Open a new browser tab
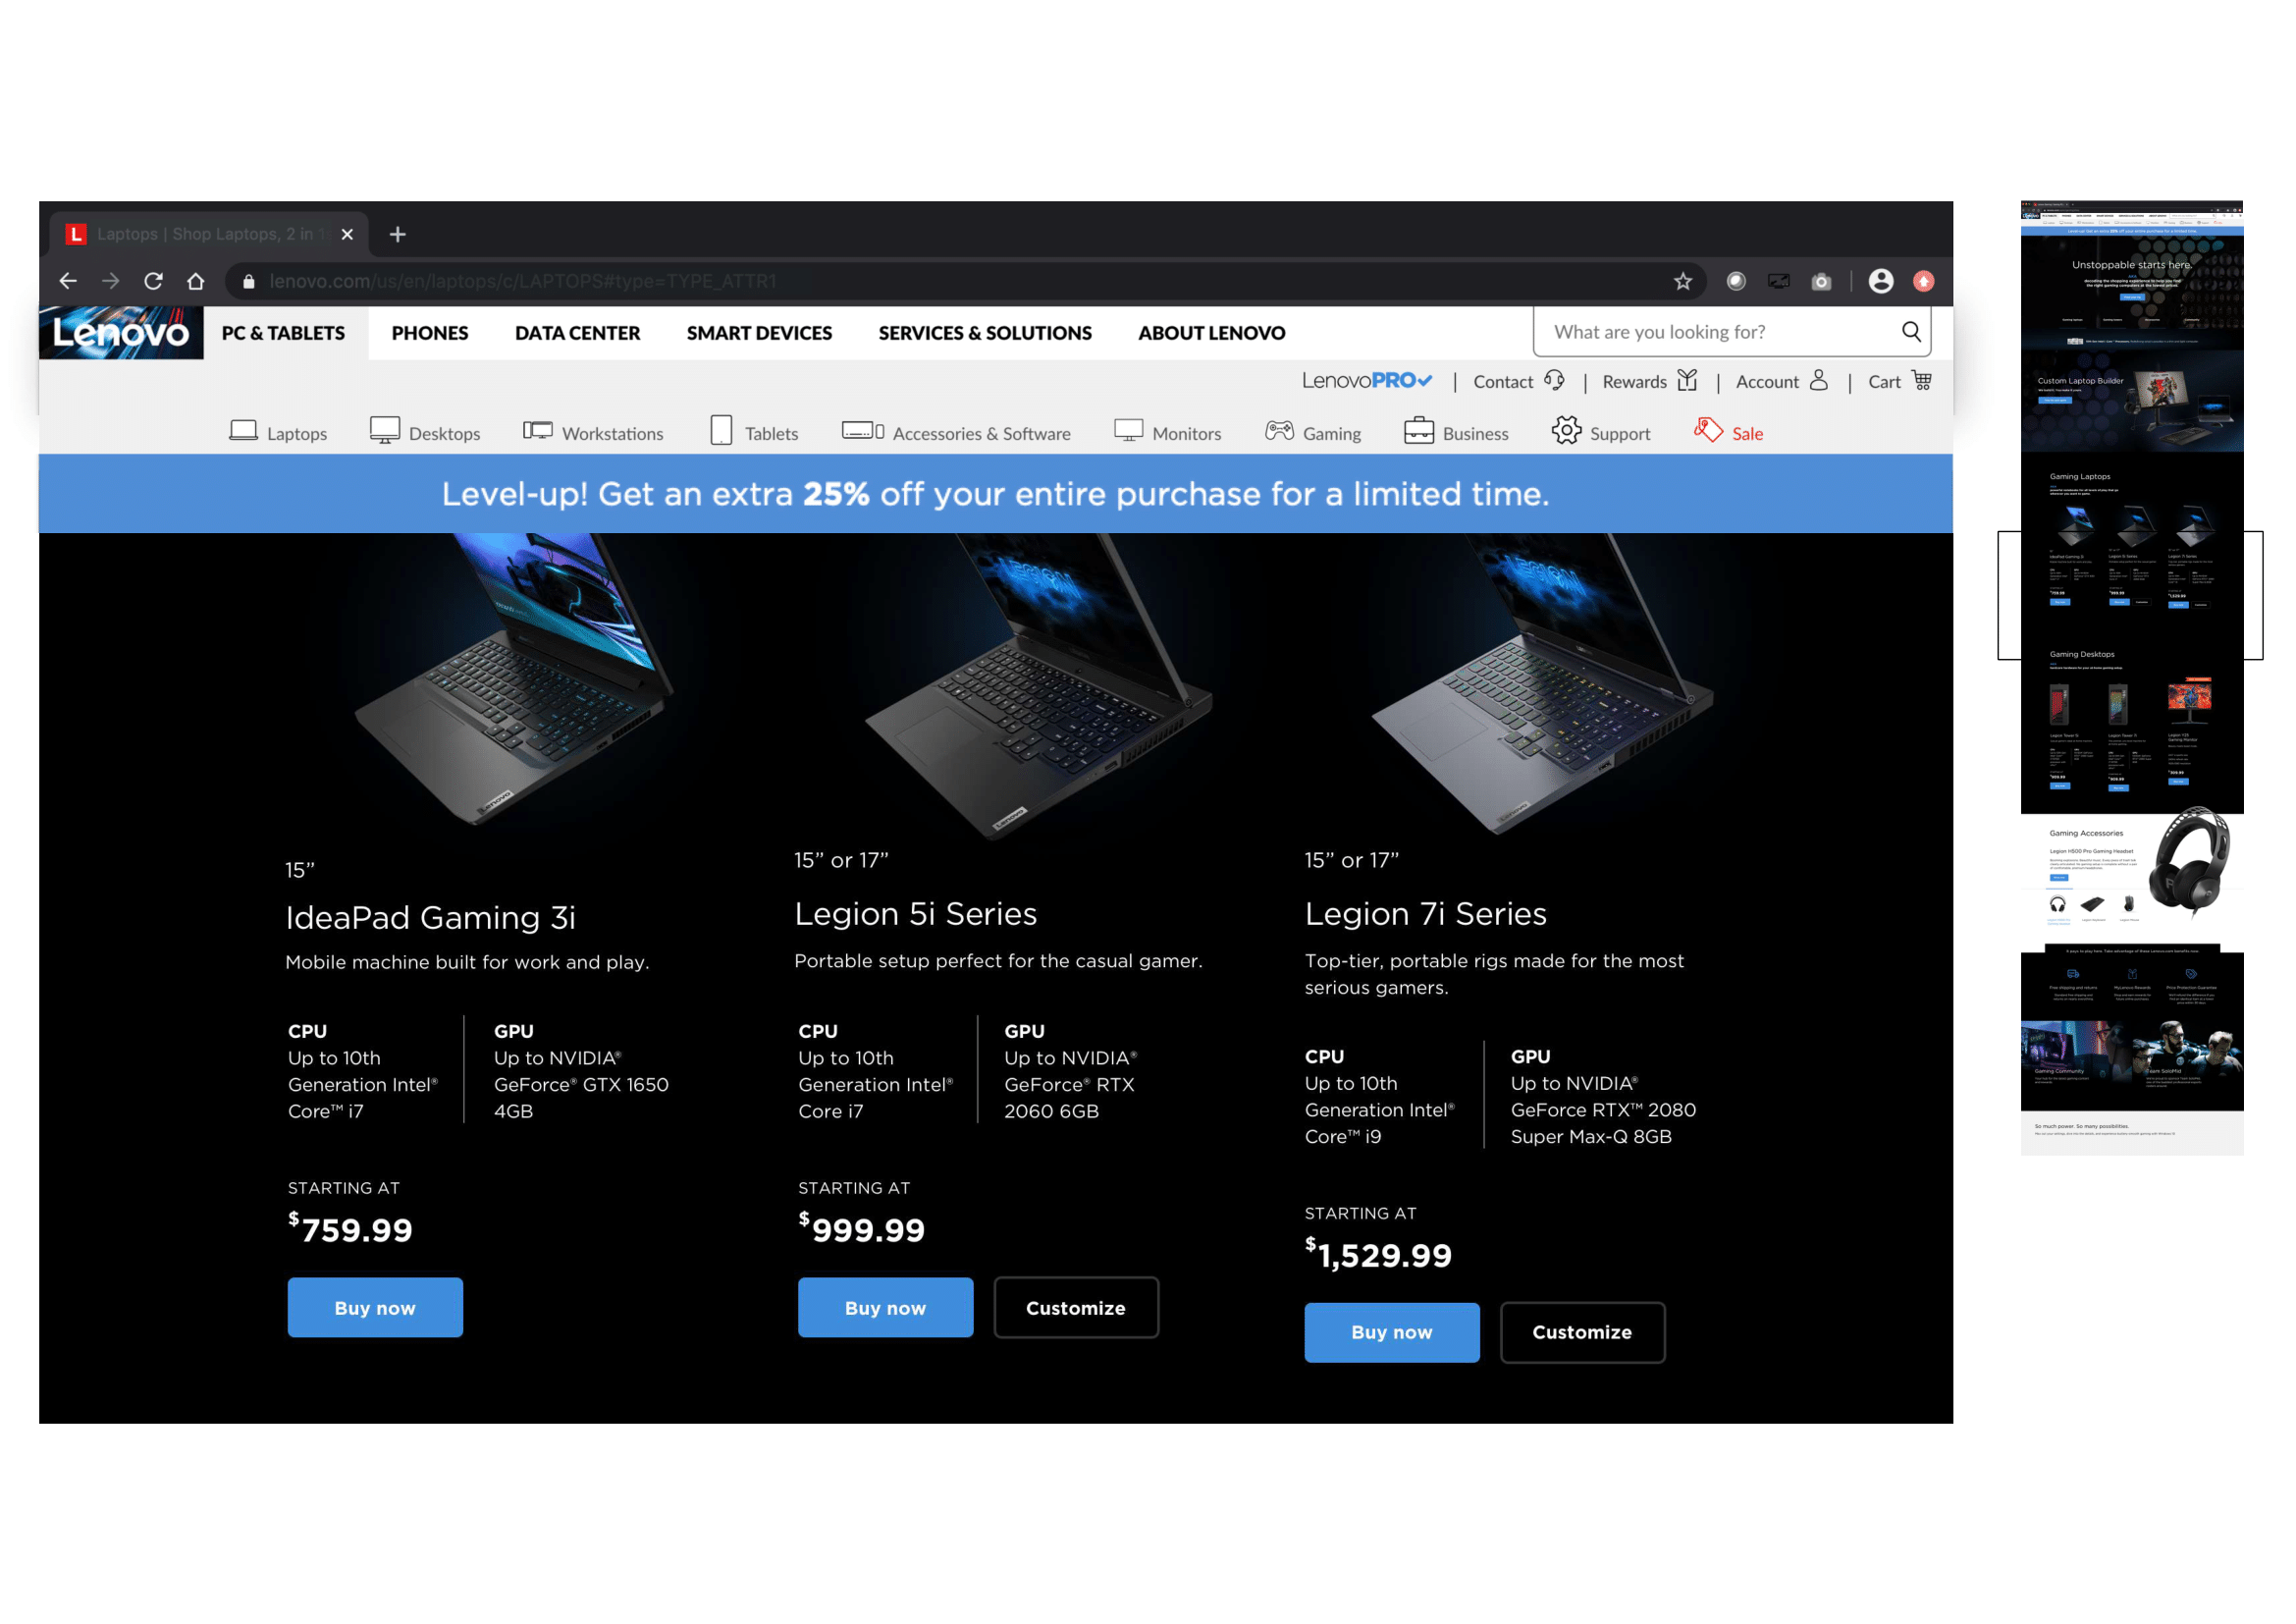The image size is (2296, 1624). coord(398,234)
